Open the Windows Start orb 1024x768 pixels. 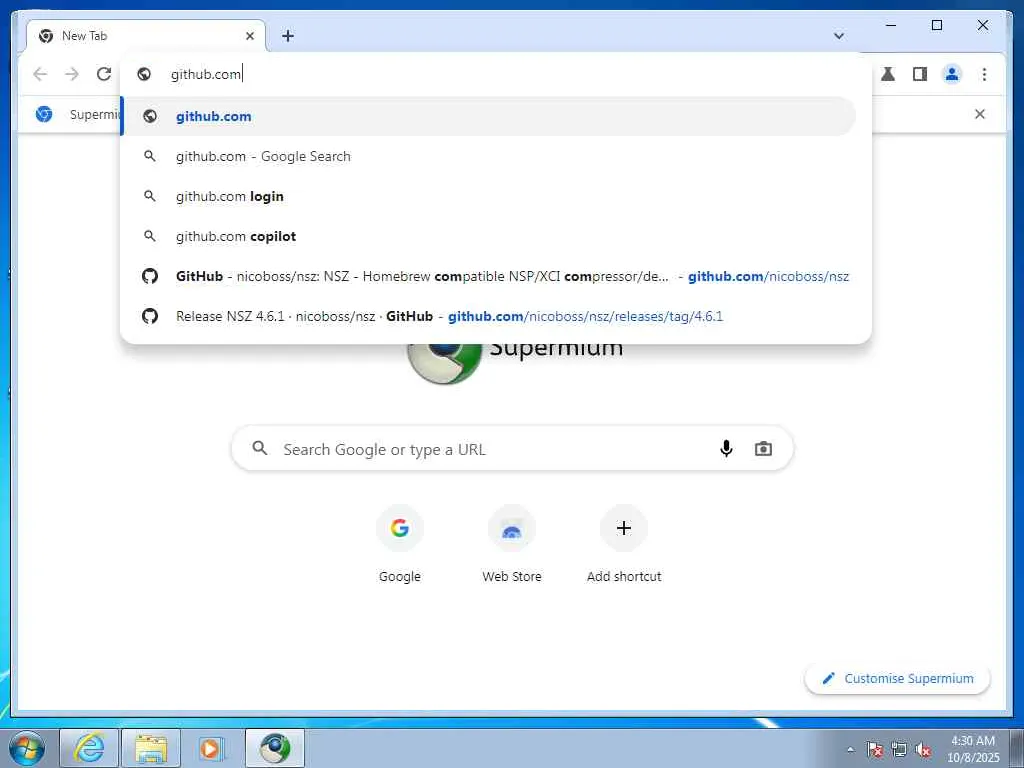[27, 748]
